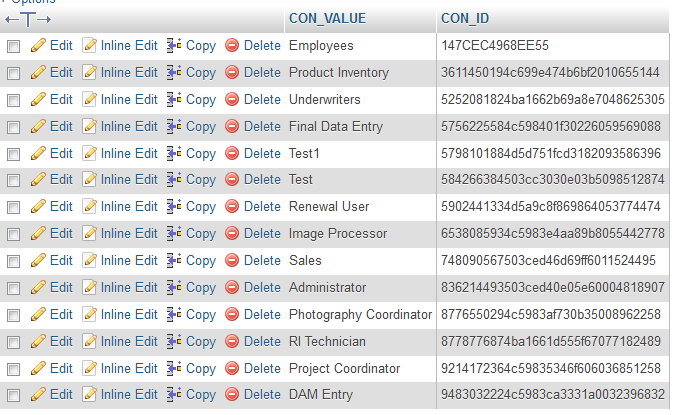Tick the checkbox for Employees row

coord(14,47)
